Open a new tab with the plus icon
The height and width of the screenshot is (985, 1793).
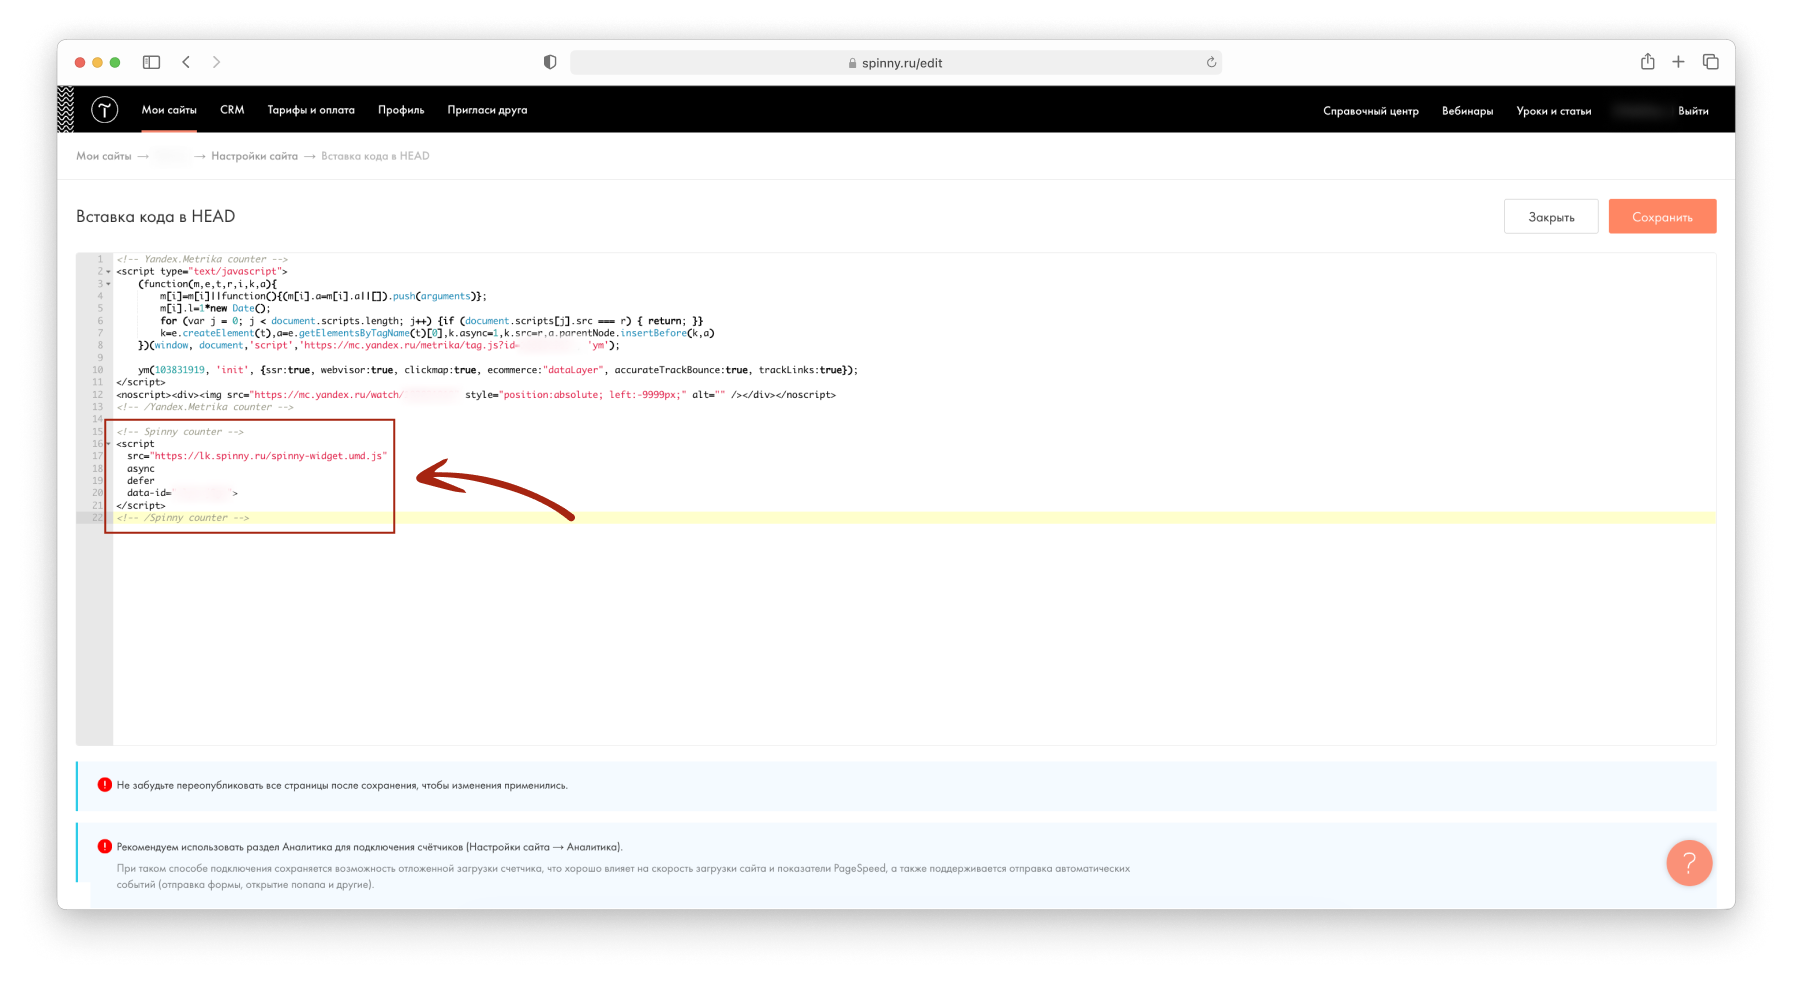click(x=1678, y=62)
